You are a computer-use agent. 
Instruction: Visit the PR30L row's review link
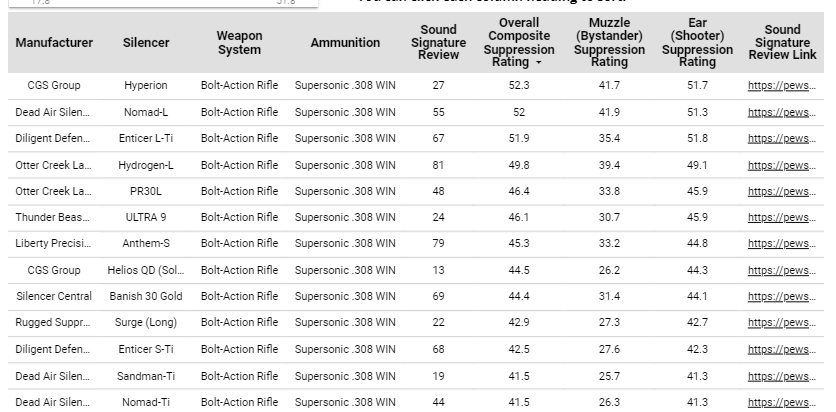(x=782, y=192)
